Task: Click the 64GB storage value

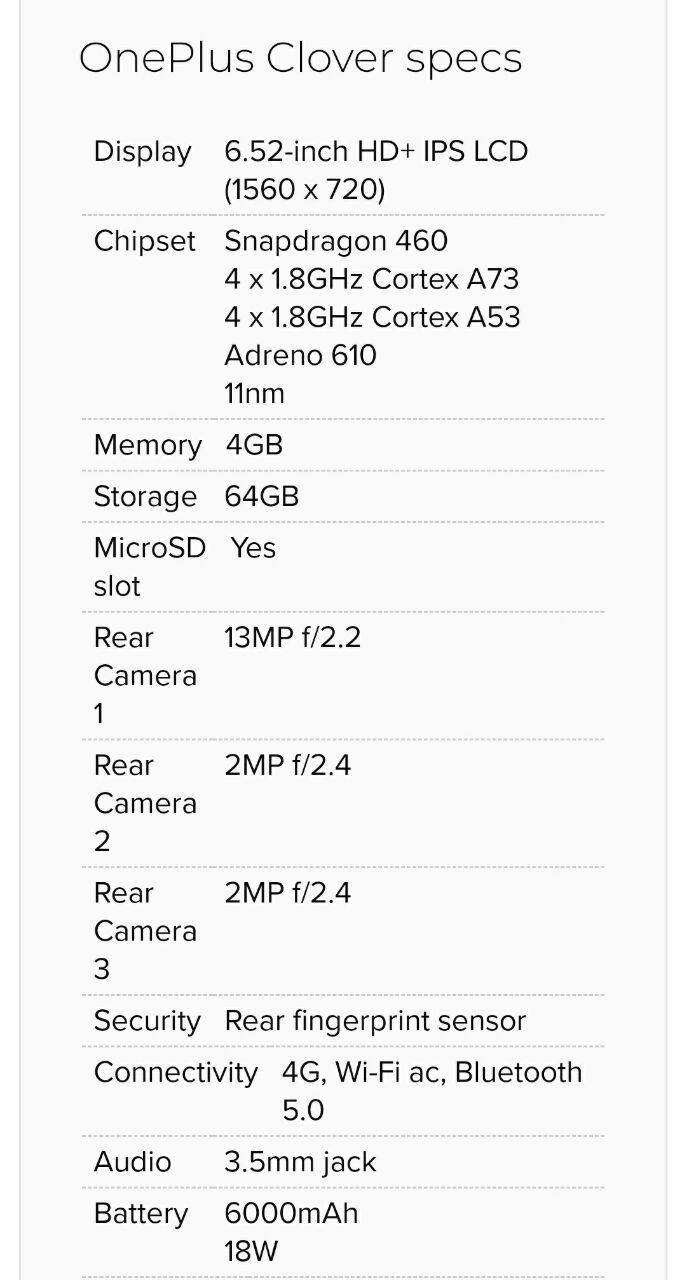Action: click(x=262, y=497)
